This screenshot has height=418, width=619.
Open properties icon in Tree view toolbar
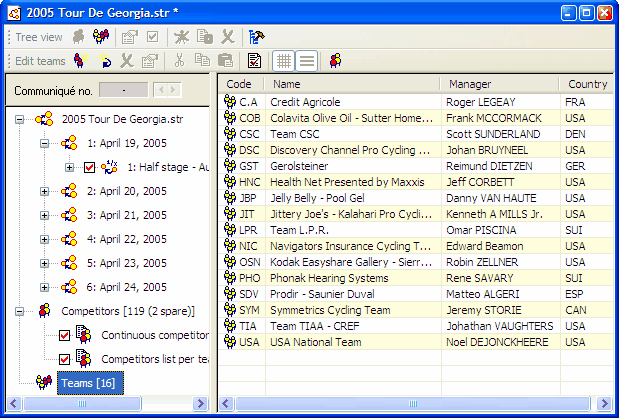point(129,37)
